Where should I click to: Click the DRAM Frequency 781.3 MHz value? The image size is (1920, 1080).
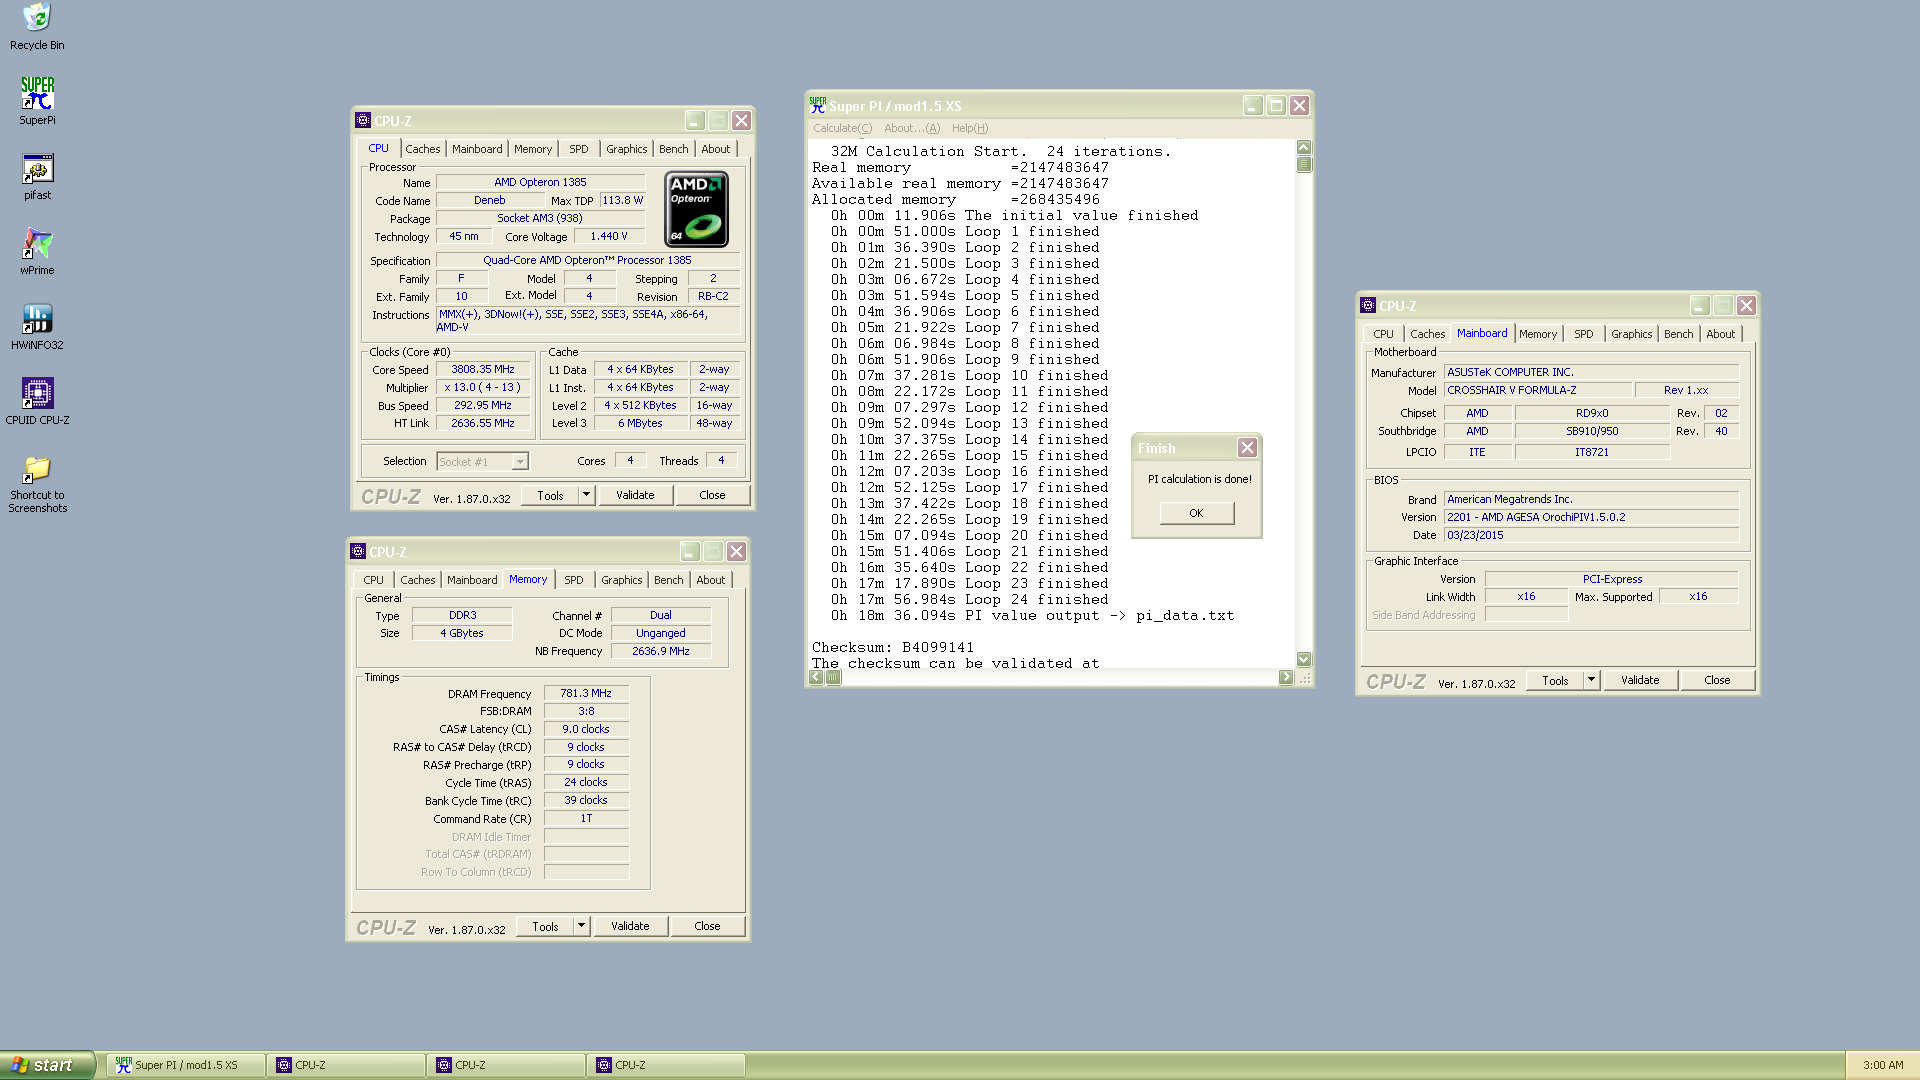(586, 693)
